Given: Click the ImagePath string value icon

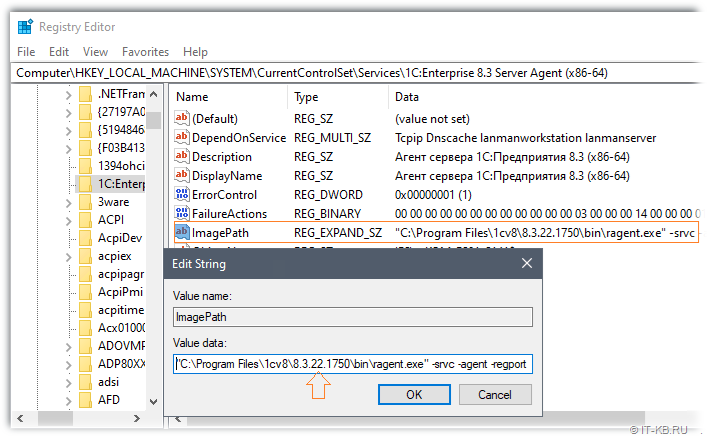Looking at the screenshot, I should 182,232.
